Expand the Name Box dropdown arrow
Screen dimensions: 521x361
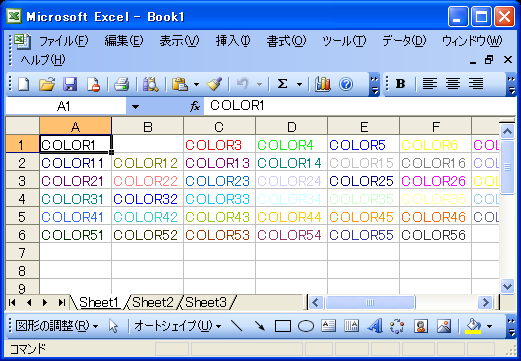coord(135,107)
